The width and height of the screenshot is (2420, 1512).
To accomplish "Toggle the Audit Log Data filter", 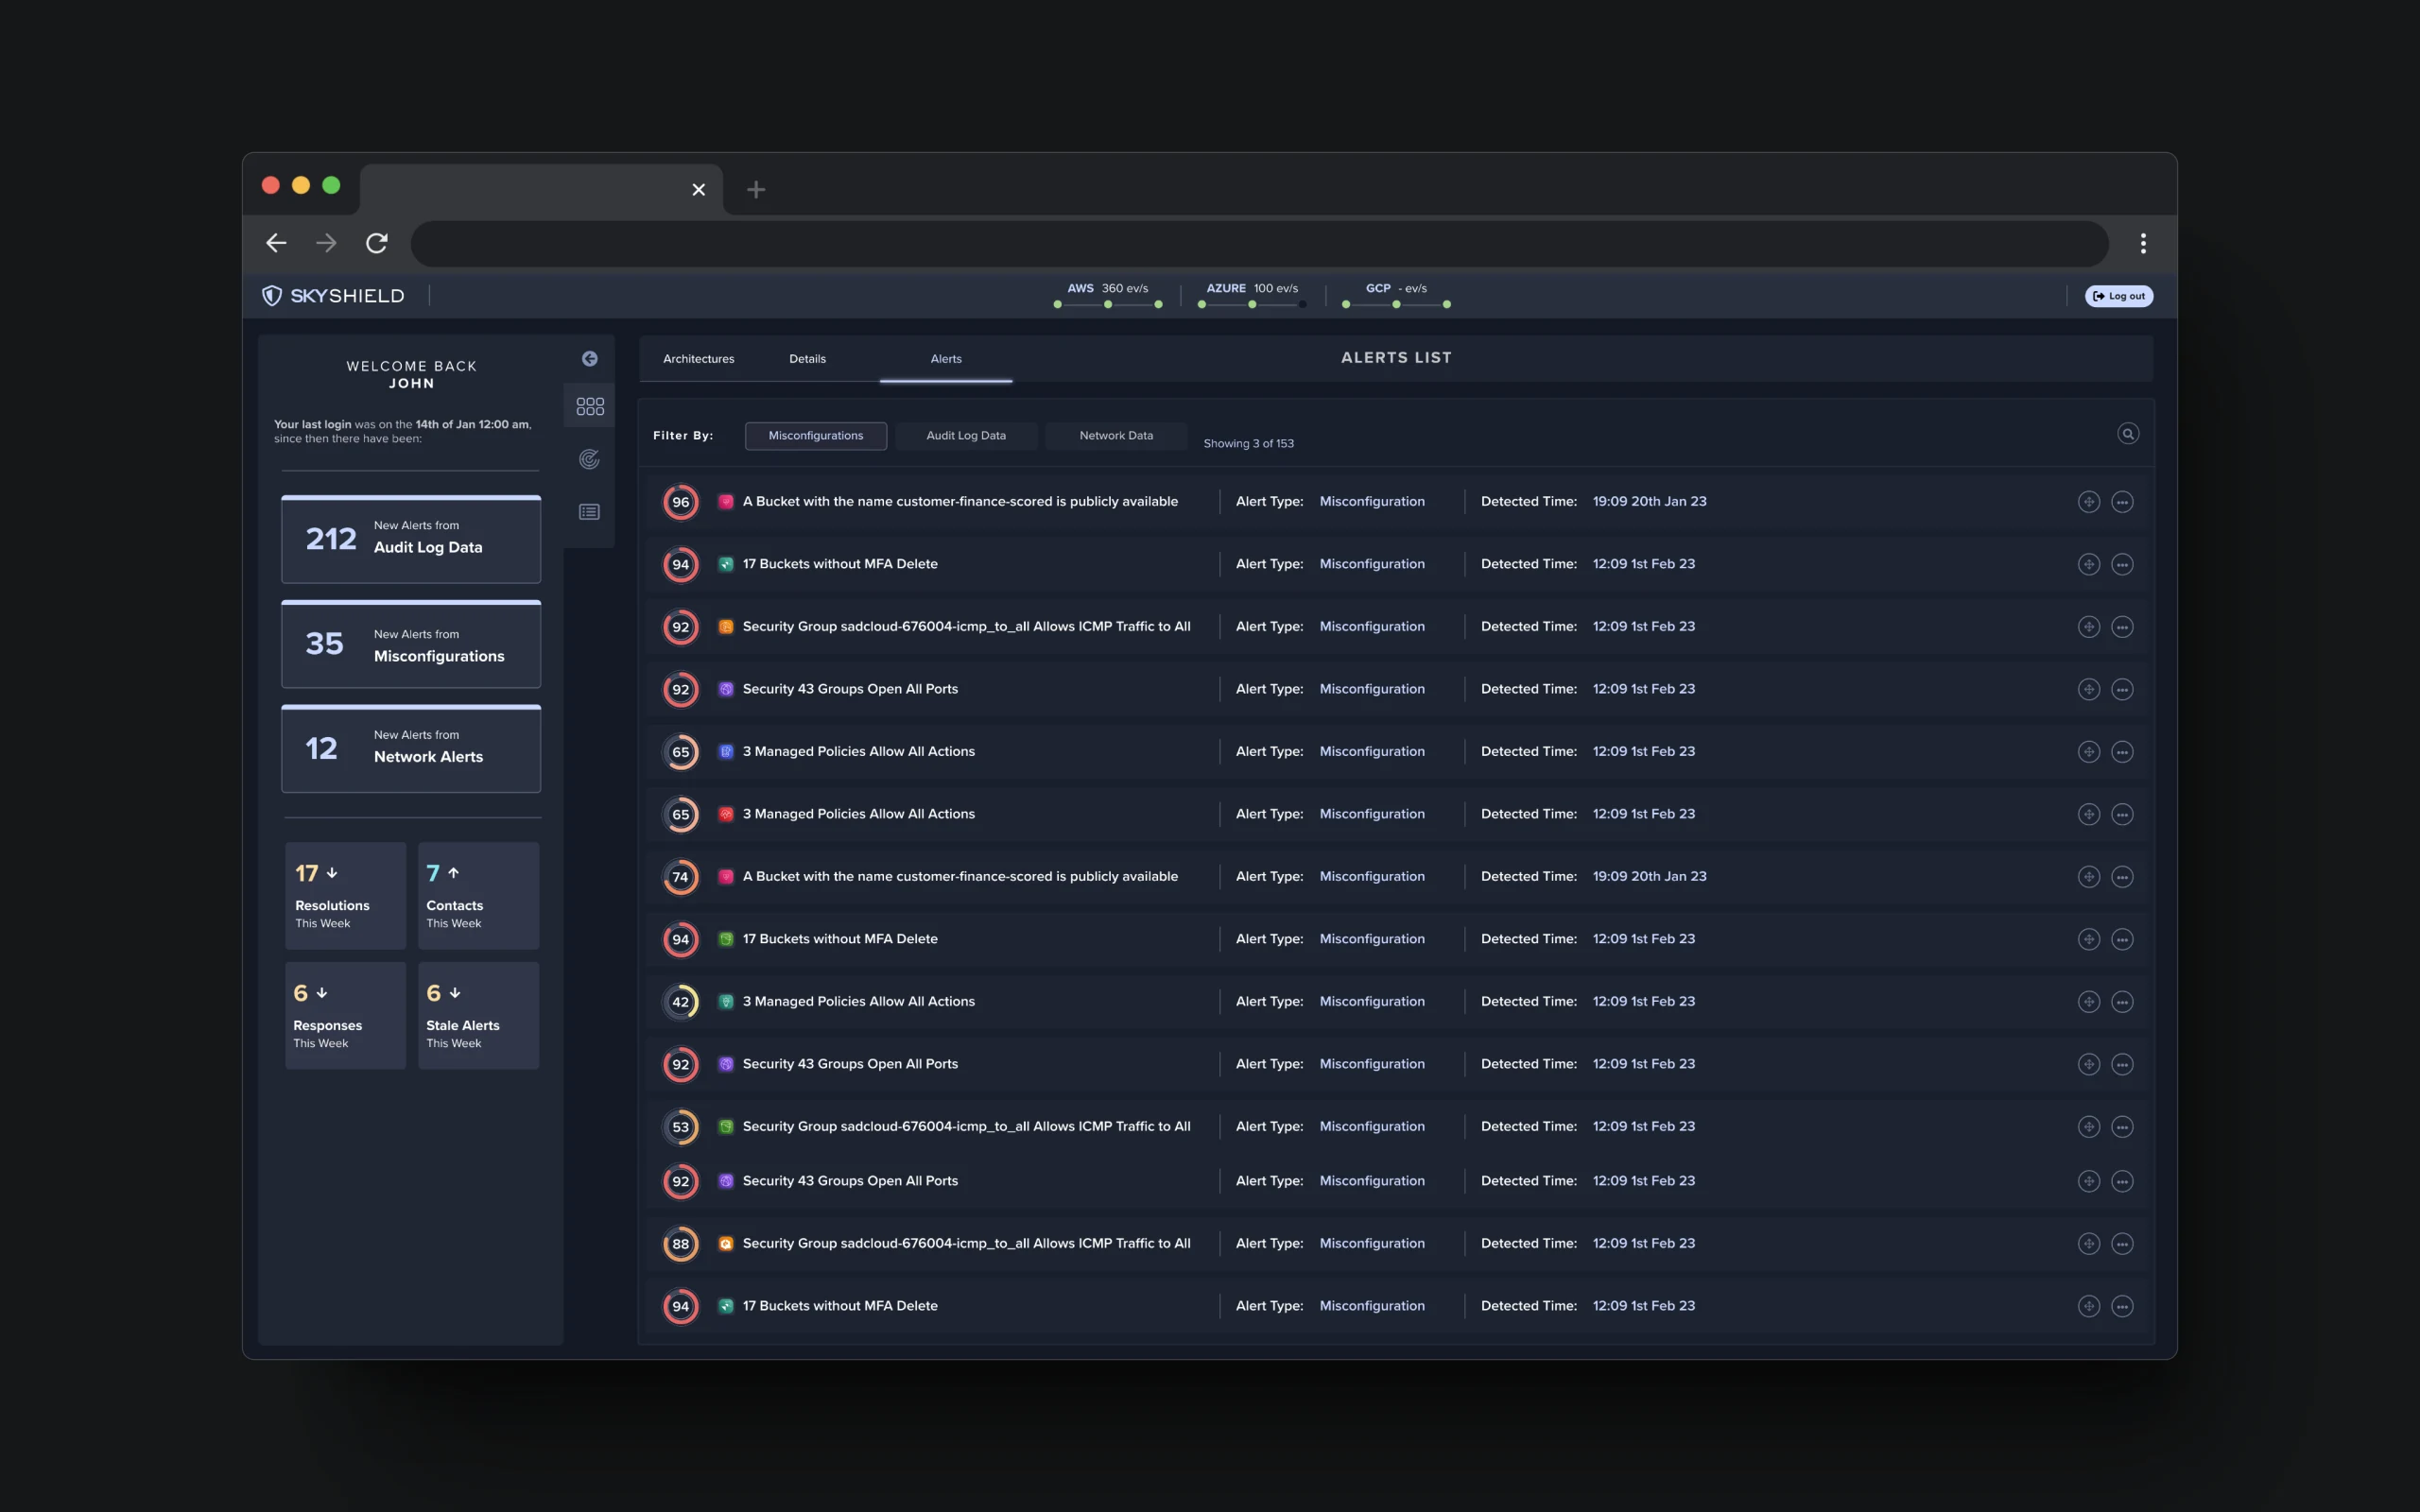I will [x=966, y=436].
